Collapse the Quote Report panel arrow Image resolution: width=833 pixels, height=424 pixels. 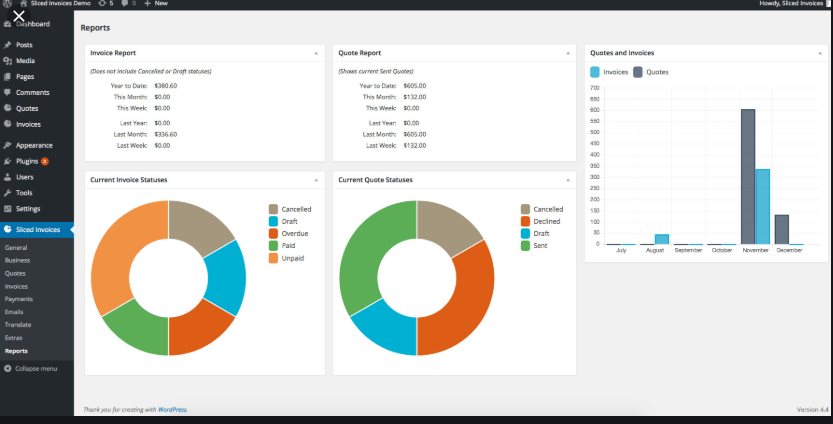[x=568, y=53]
